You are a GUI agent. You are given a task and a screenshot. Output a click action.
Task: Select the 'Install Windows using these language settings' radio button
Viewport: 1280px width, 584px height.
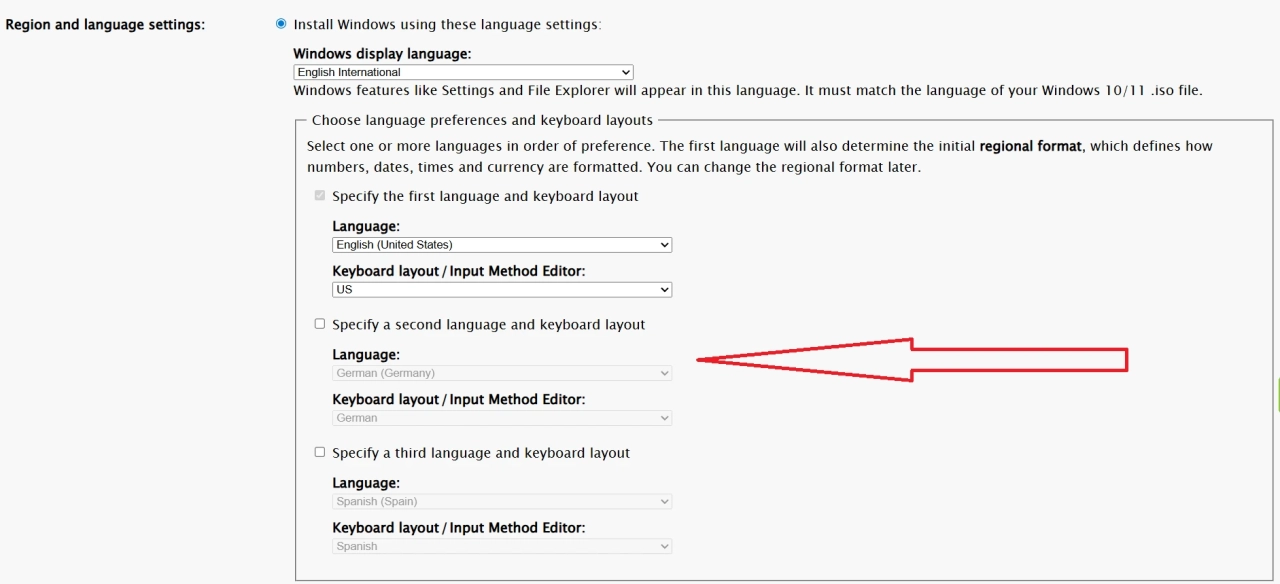pos(281,24)
